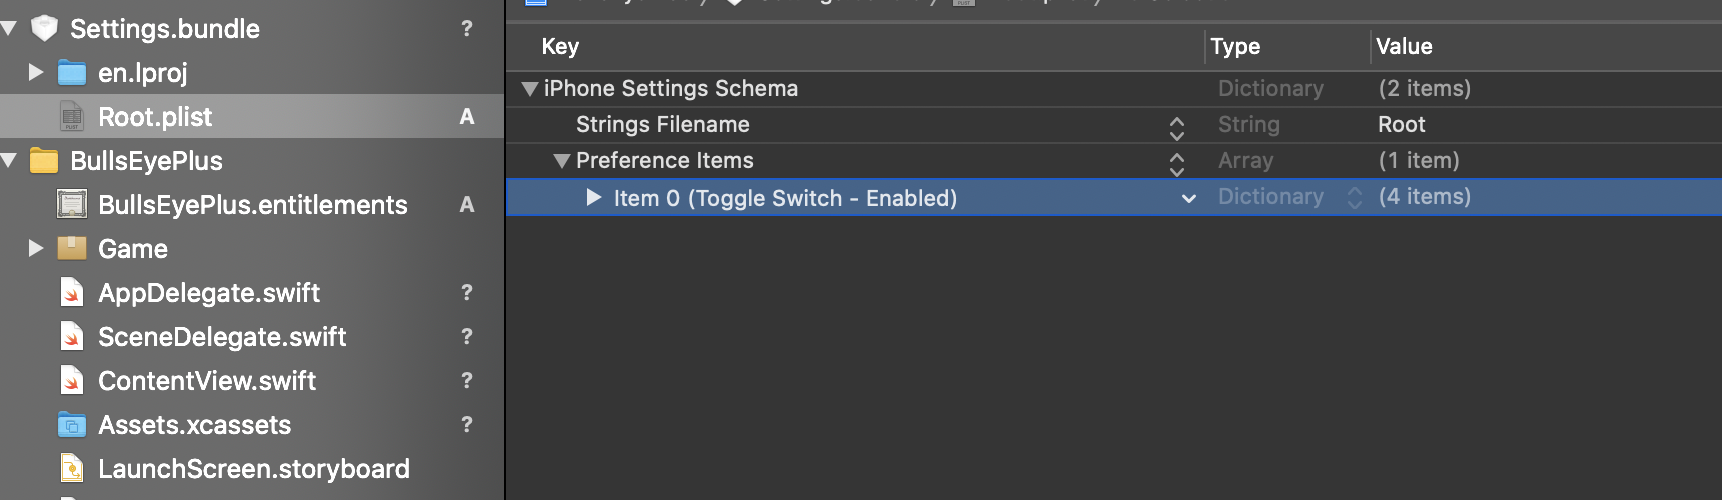
Task: Select SceneDelegate.swift in file navigator
Action: [221, 337]
